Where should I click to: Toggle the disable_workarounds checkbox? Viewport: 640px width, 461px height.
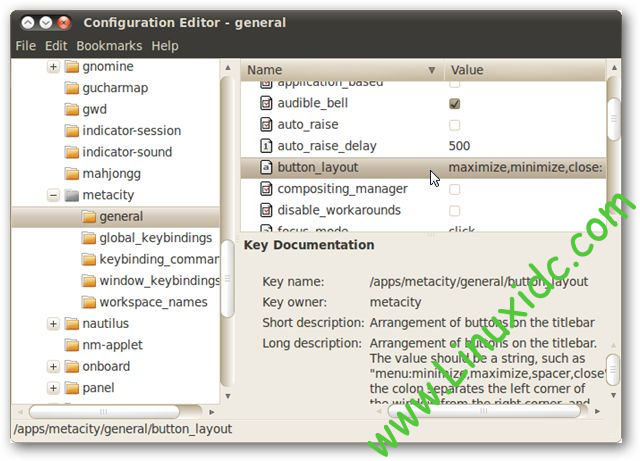pyautogui.click(x=455, y=211)
